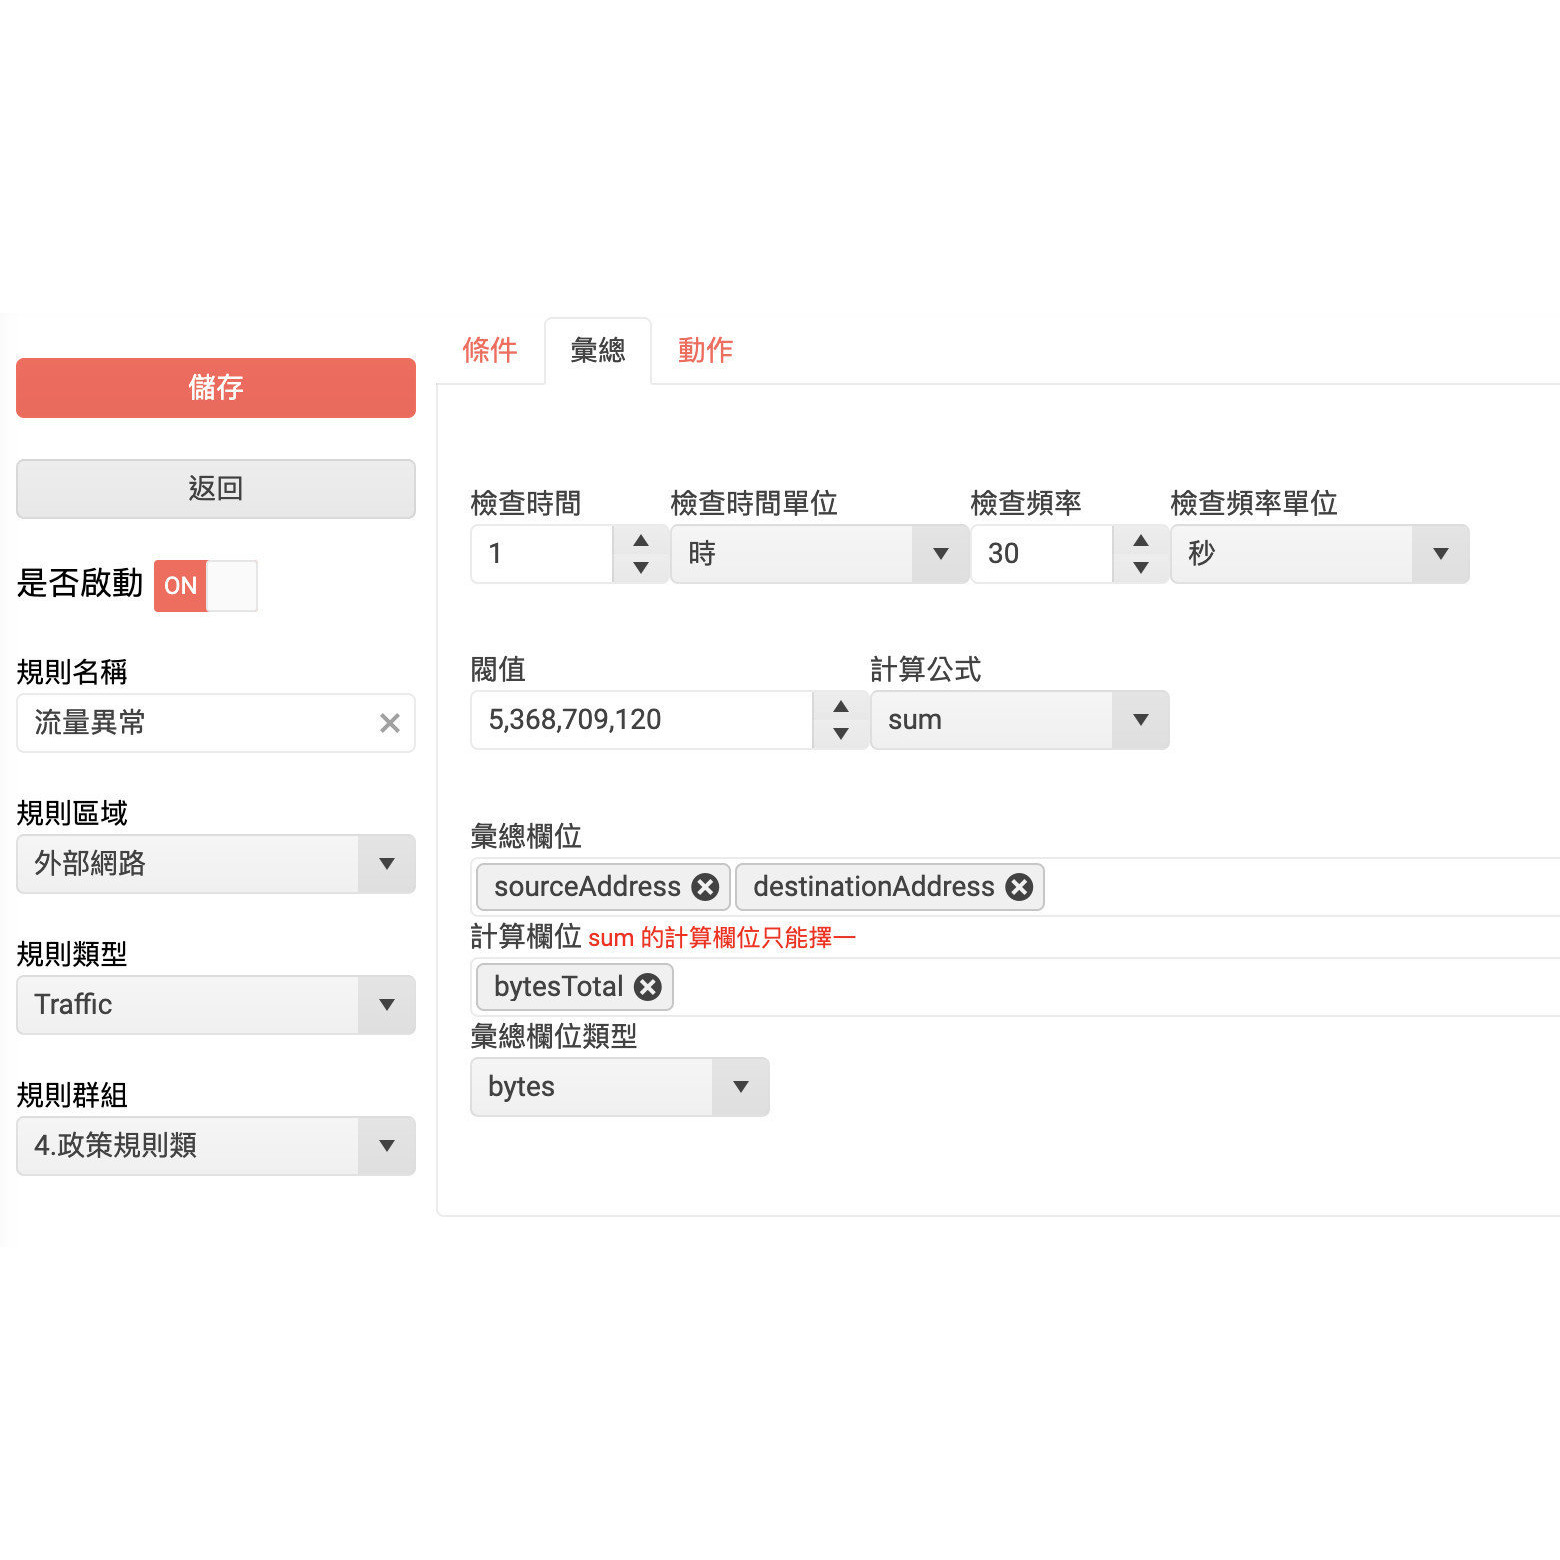Increment the threshold value with up arrow

[840, 705]
